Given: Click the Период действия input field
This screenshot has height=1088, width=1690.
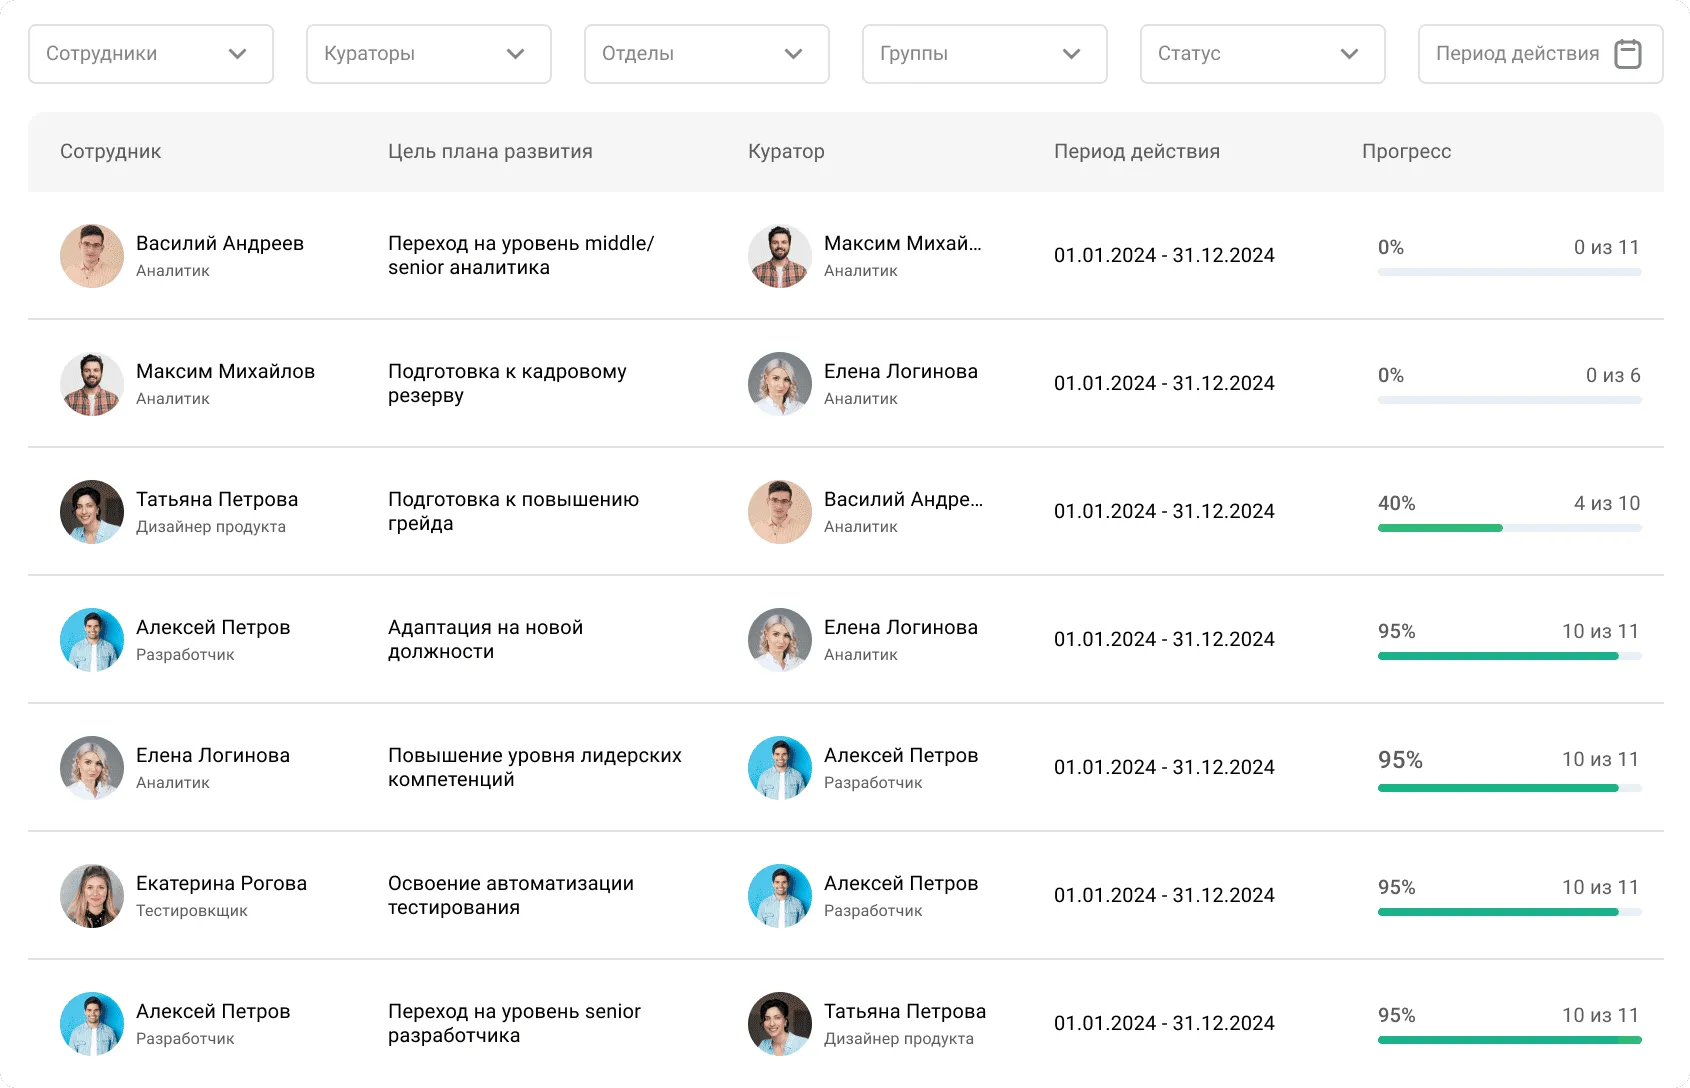Looking at the screenshot, I should pyautogui.click(x=1517, y=54).
